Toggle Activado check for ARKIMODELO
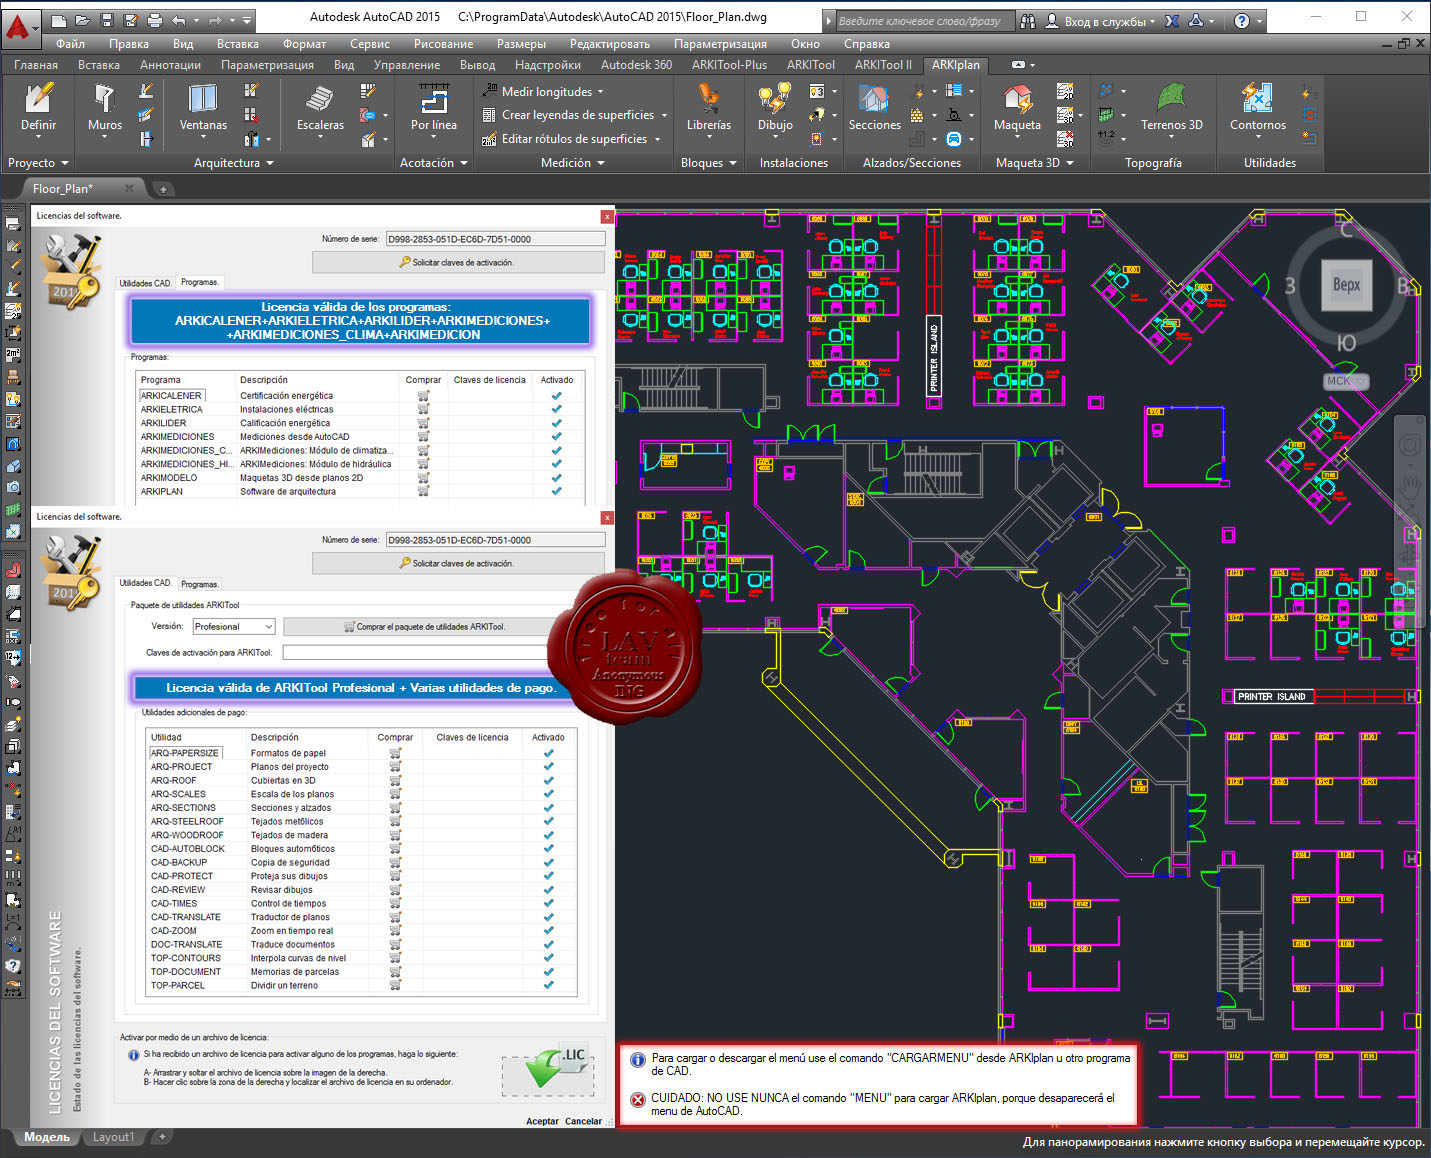Screen dimensions: 1431x1158 tap(556, 478)
